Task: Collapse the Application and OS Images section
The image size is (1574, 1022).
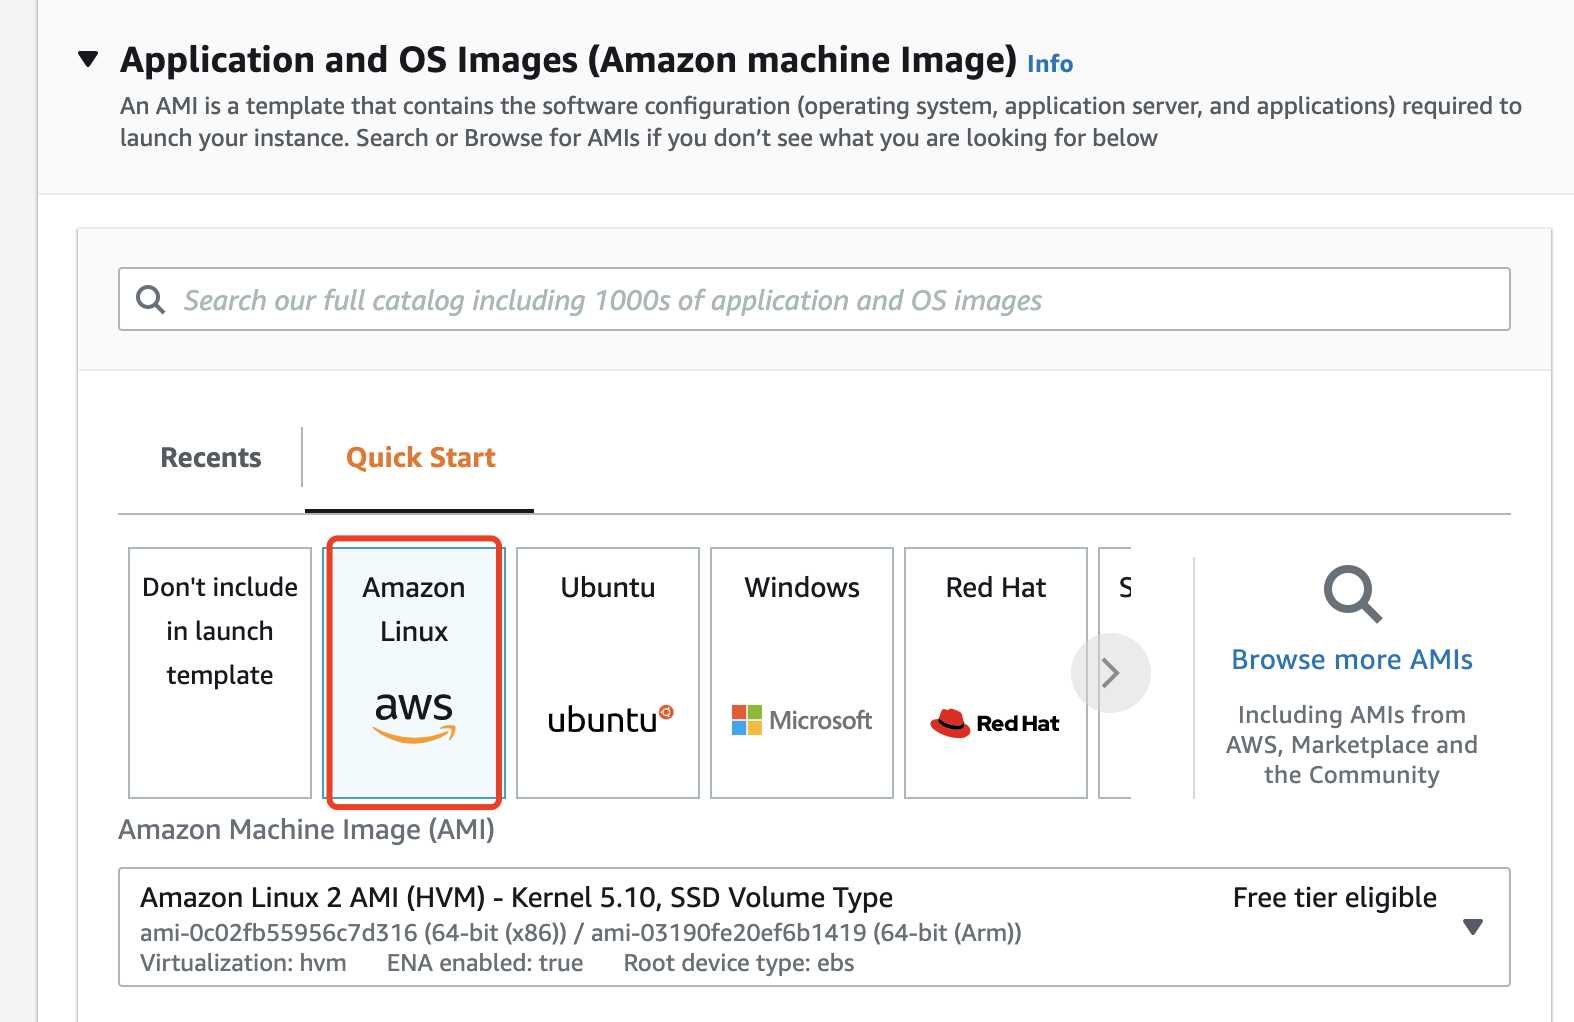Action: (88, 59)
